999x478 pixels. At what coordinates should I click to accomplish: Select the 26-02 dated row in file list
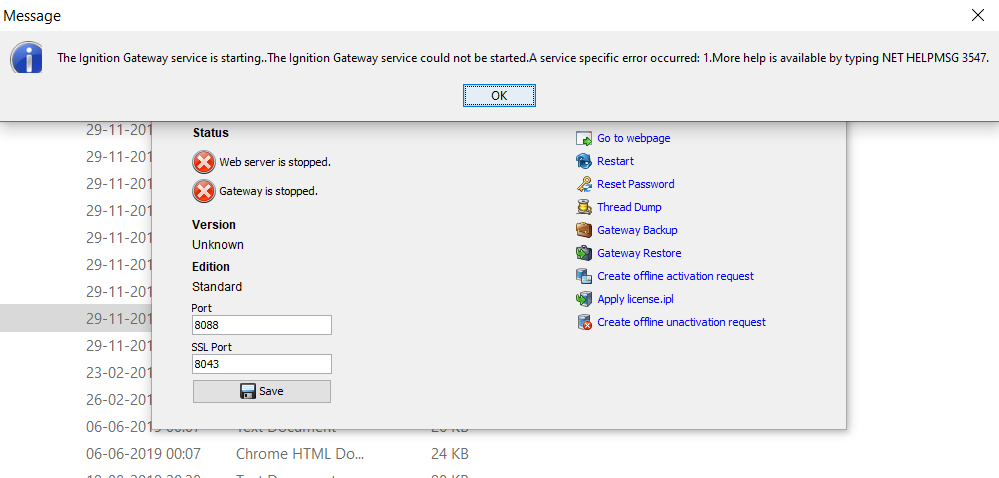76,400
